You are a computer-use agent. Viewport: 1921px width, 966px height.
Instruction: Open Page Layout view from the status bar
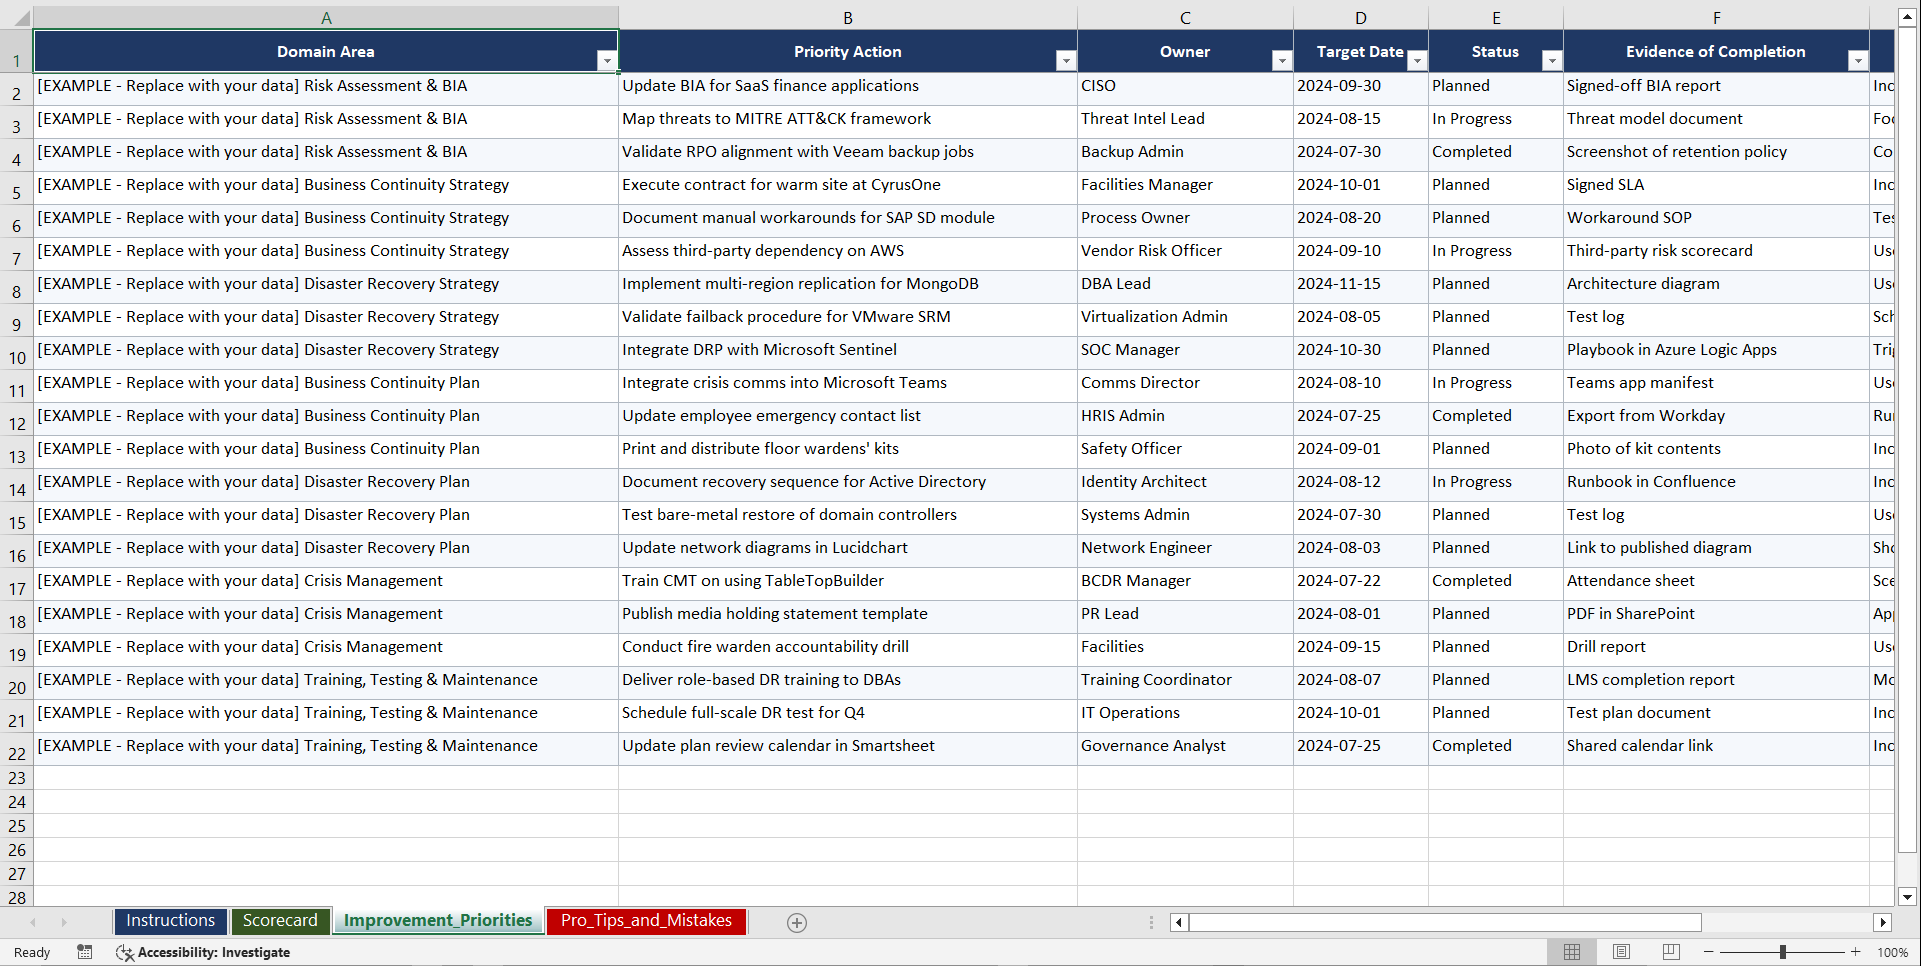click(1621, 952)
